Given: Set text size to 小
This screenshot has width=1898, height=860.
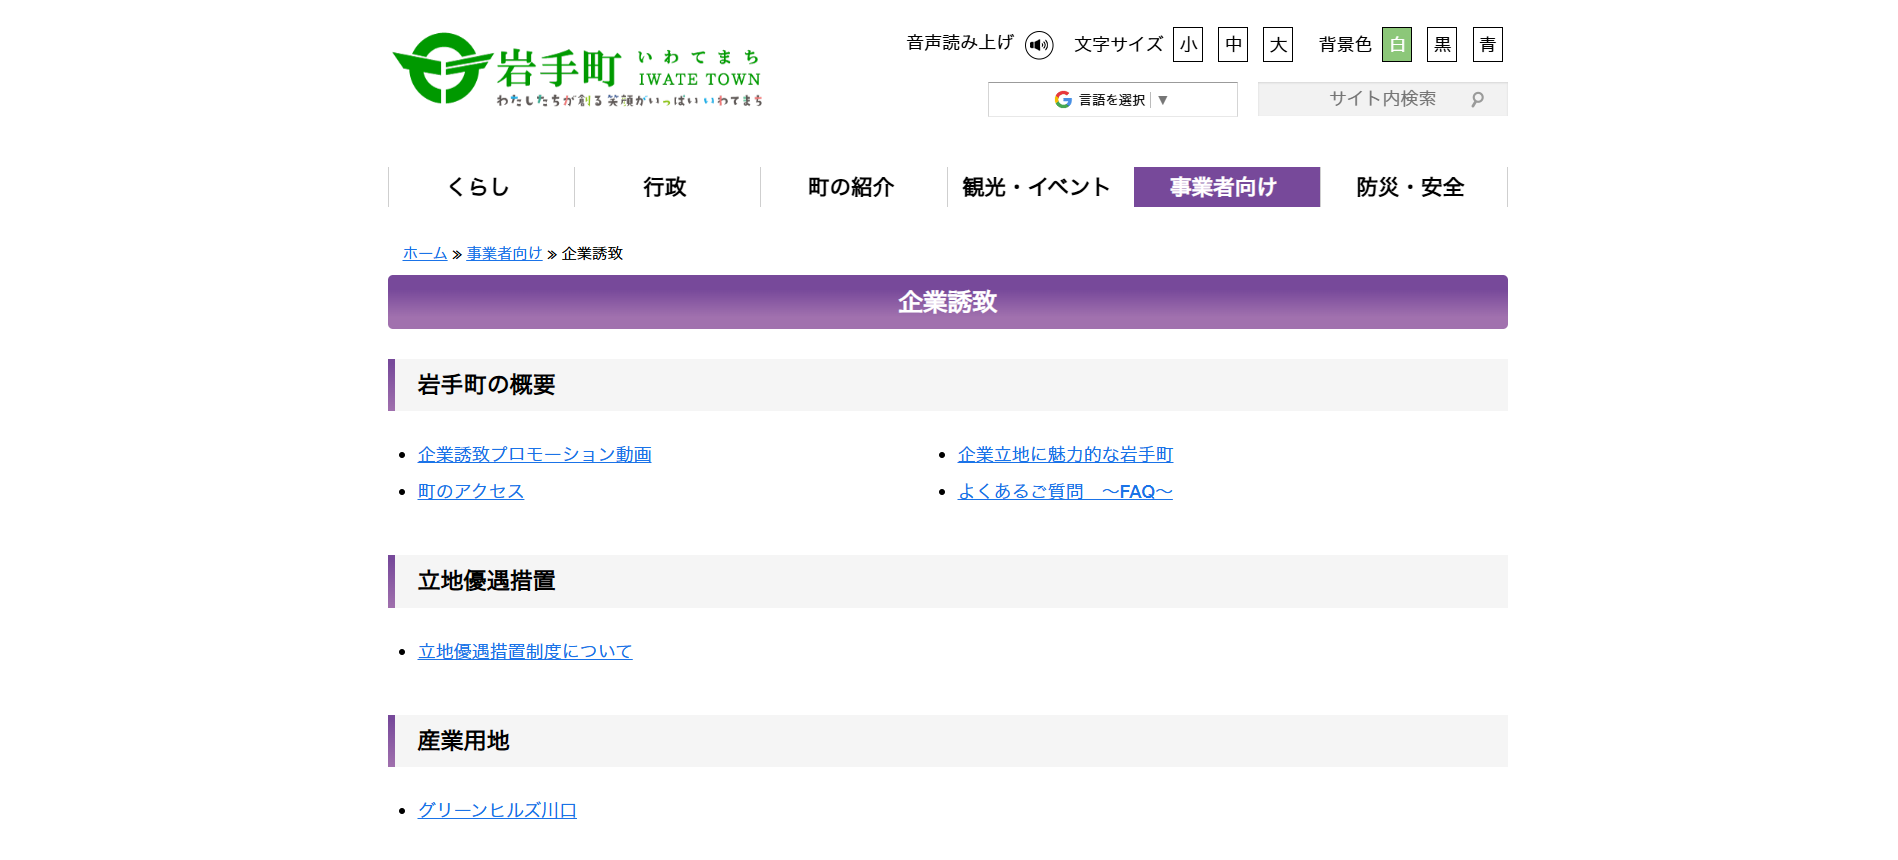Looking at the screenshot, I should pyautogui.click(x=1188, y=44).
